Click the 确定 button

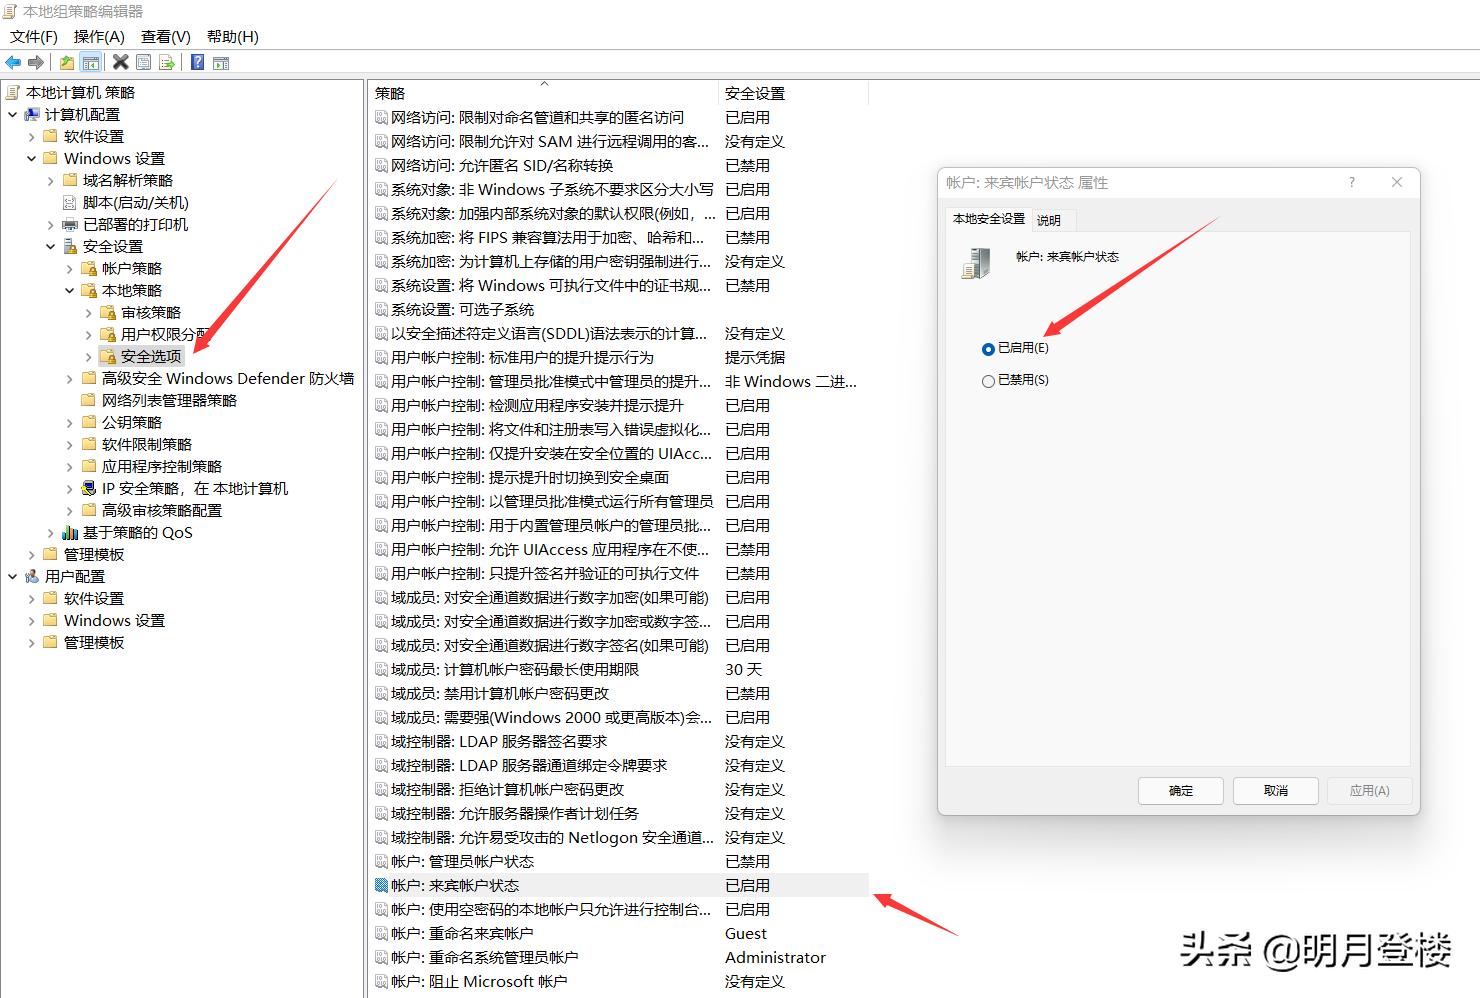coord(1180,790)
